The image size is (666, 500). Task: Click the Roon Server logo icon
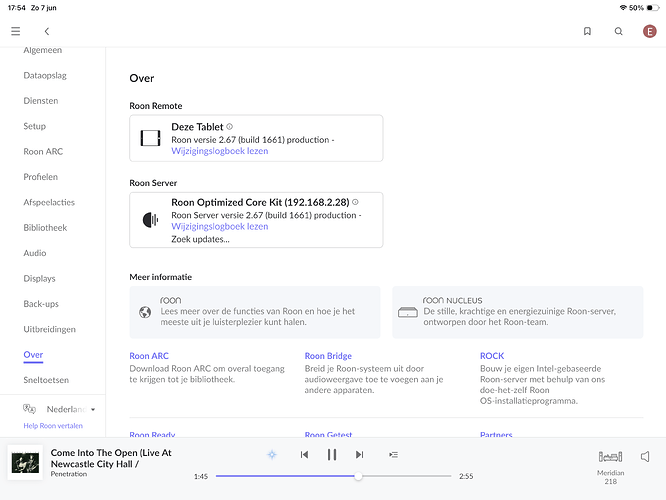click(x=150, y=220)
